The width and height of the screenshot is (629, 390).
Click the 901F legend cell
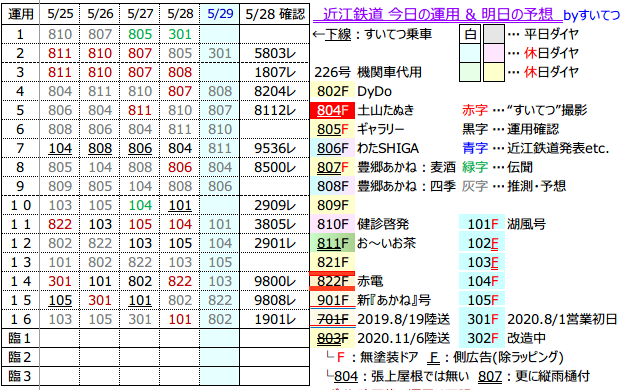point(333,300)
